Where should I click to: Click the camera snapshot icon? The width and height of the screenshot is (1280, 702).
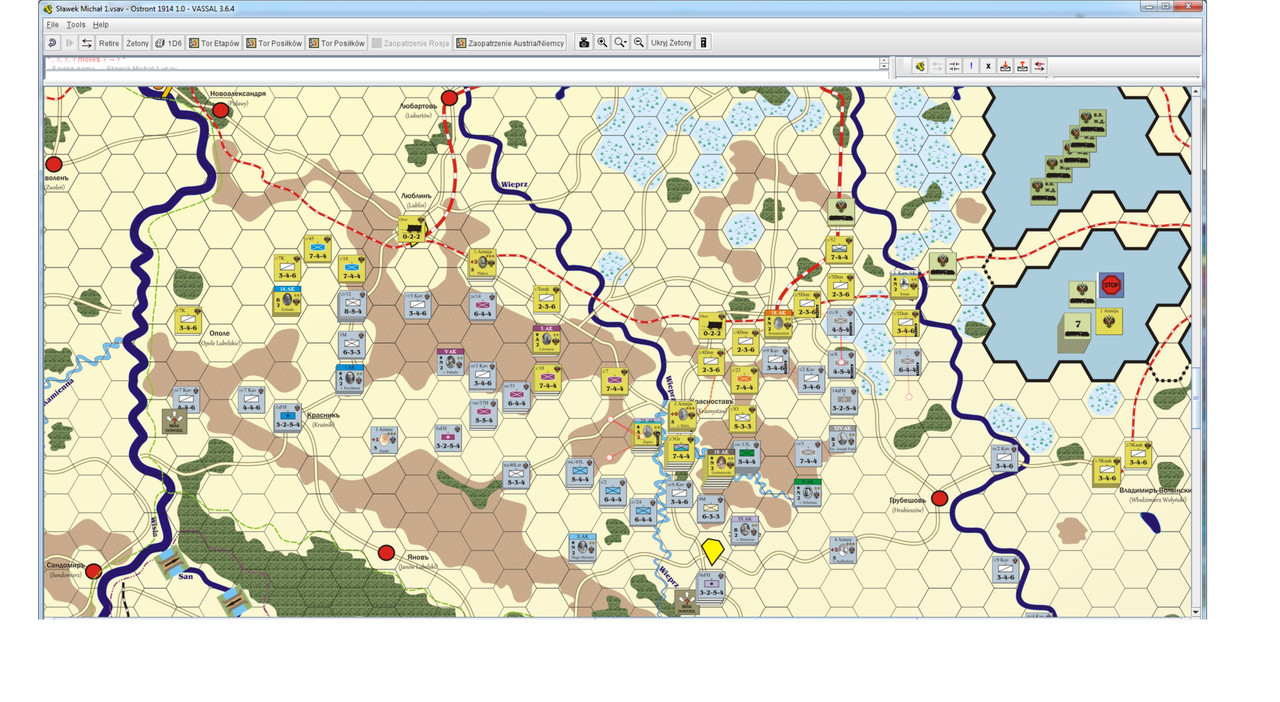click(585, 43)
